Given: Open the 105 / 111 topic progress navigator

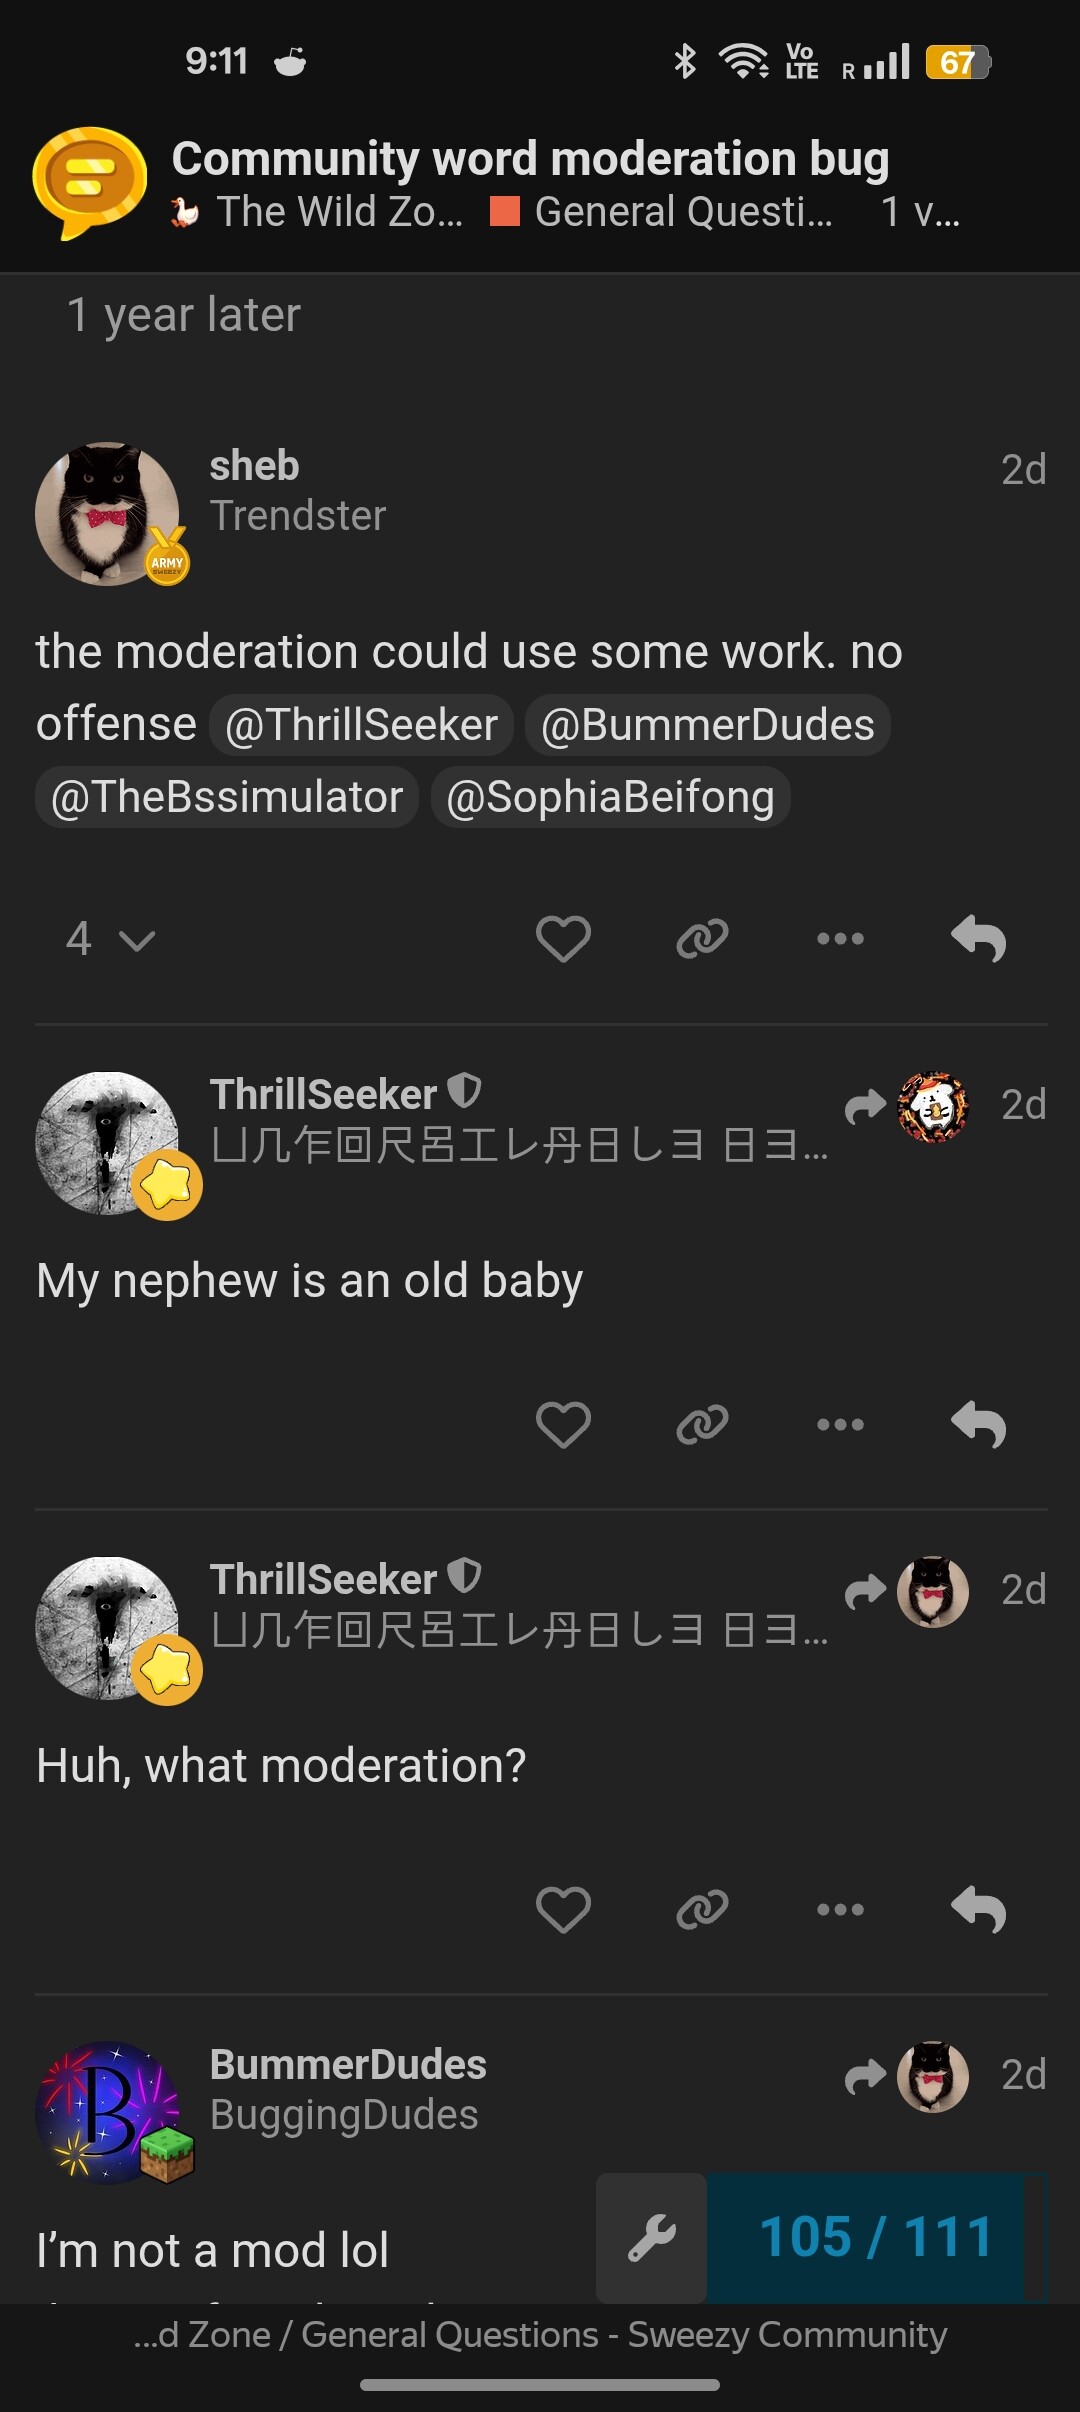Looking at the screenshot, I should [x=874, y=2237].
